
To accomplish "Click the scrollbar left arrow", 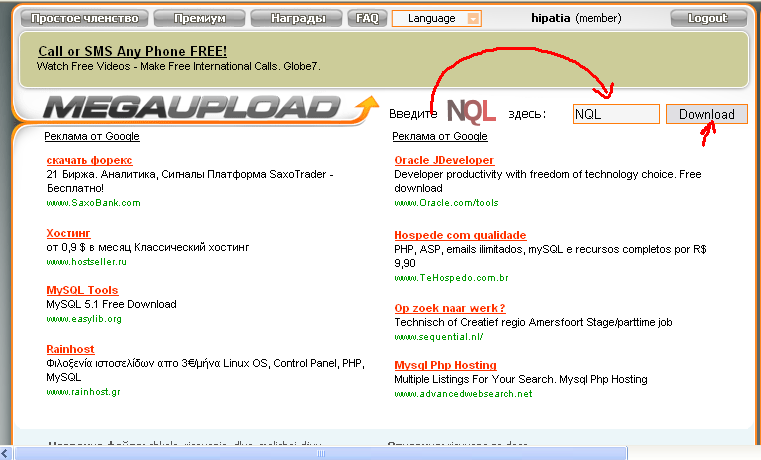I will [5, 453].
